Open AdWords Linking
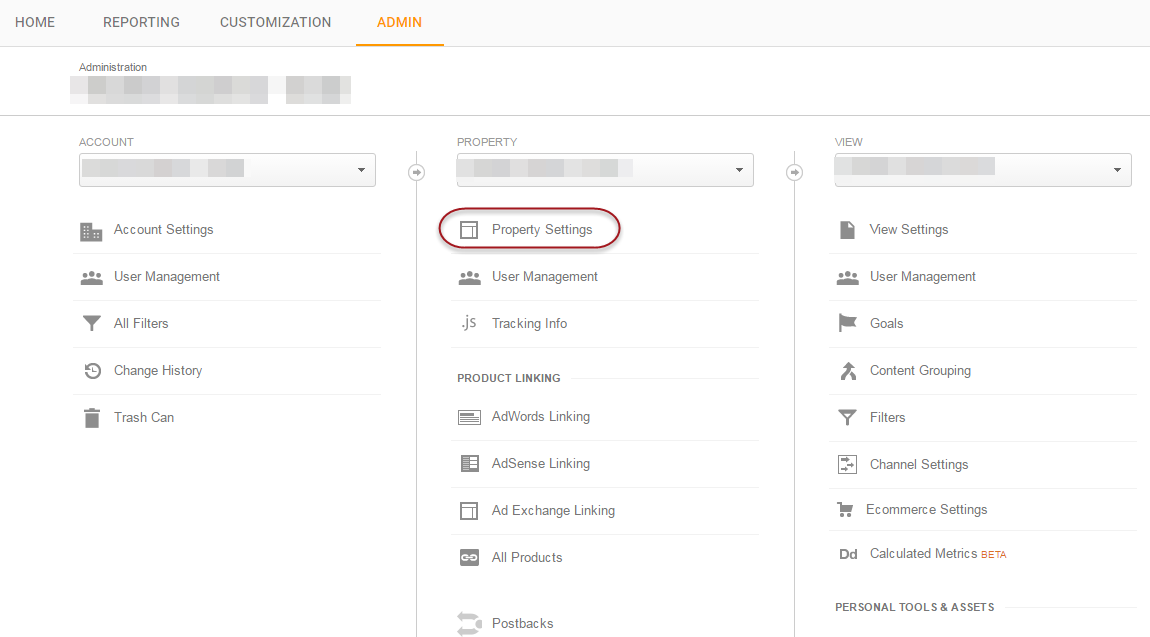The width and height of the screenshot is (1150, 637). coord(540,417)
